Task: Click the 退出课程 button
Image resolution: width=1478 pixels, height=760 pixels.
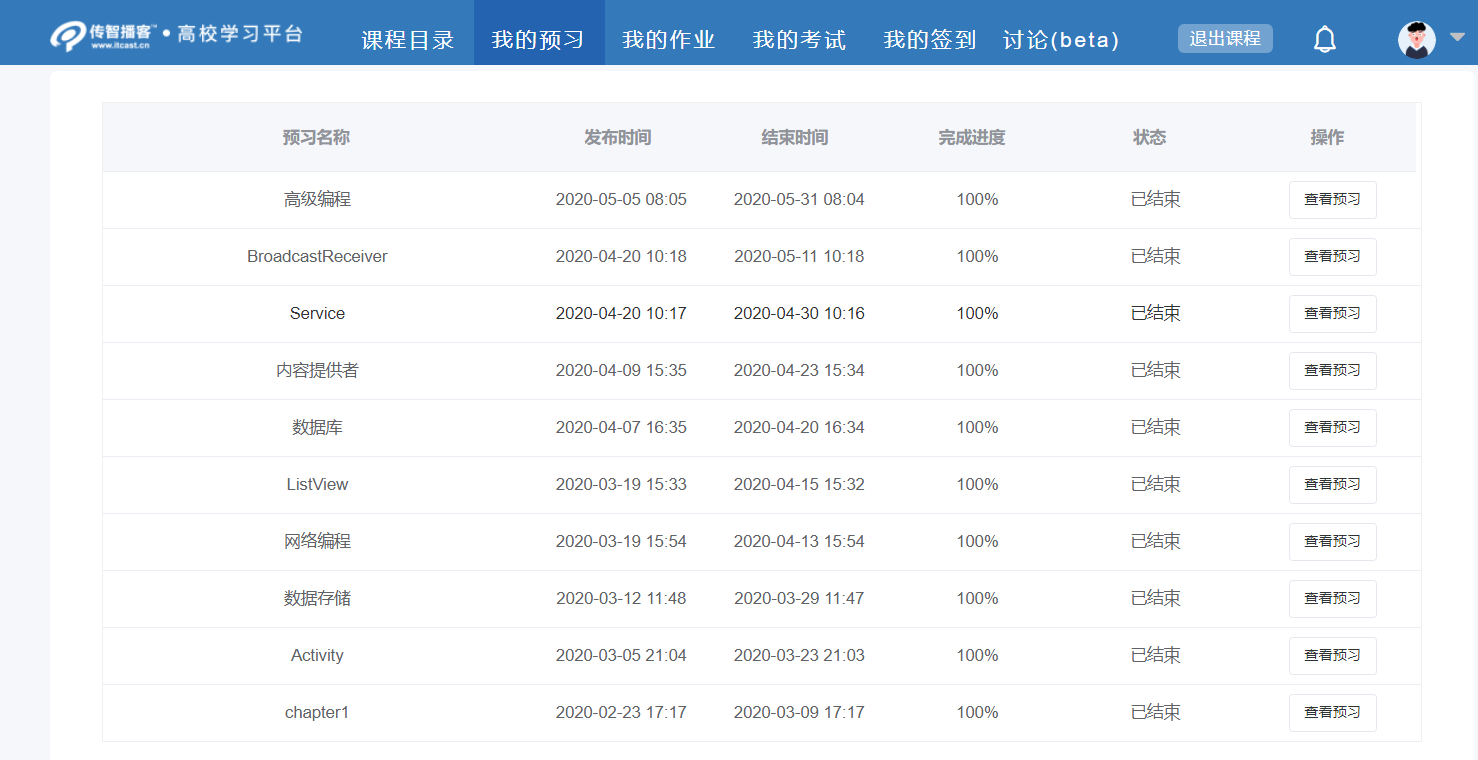Action: [1225, 38]
